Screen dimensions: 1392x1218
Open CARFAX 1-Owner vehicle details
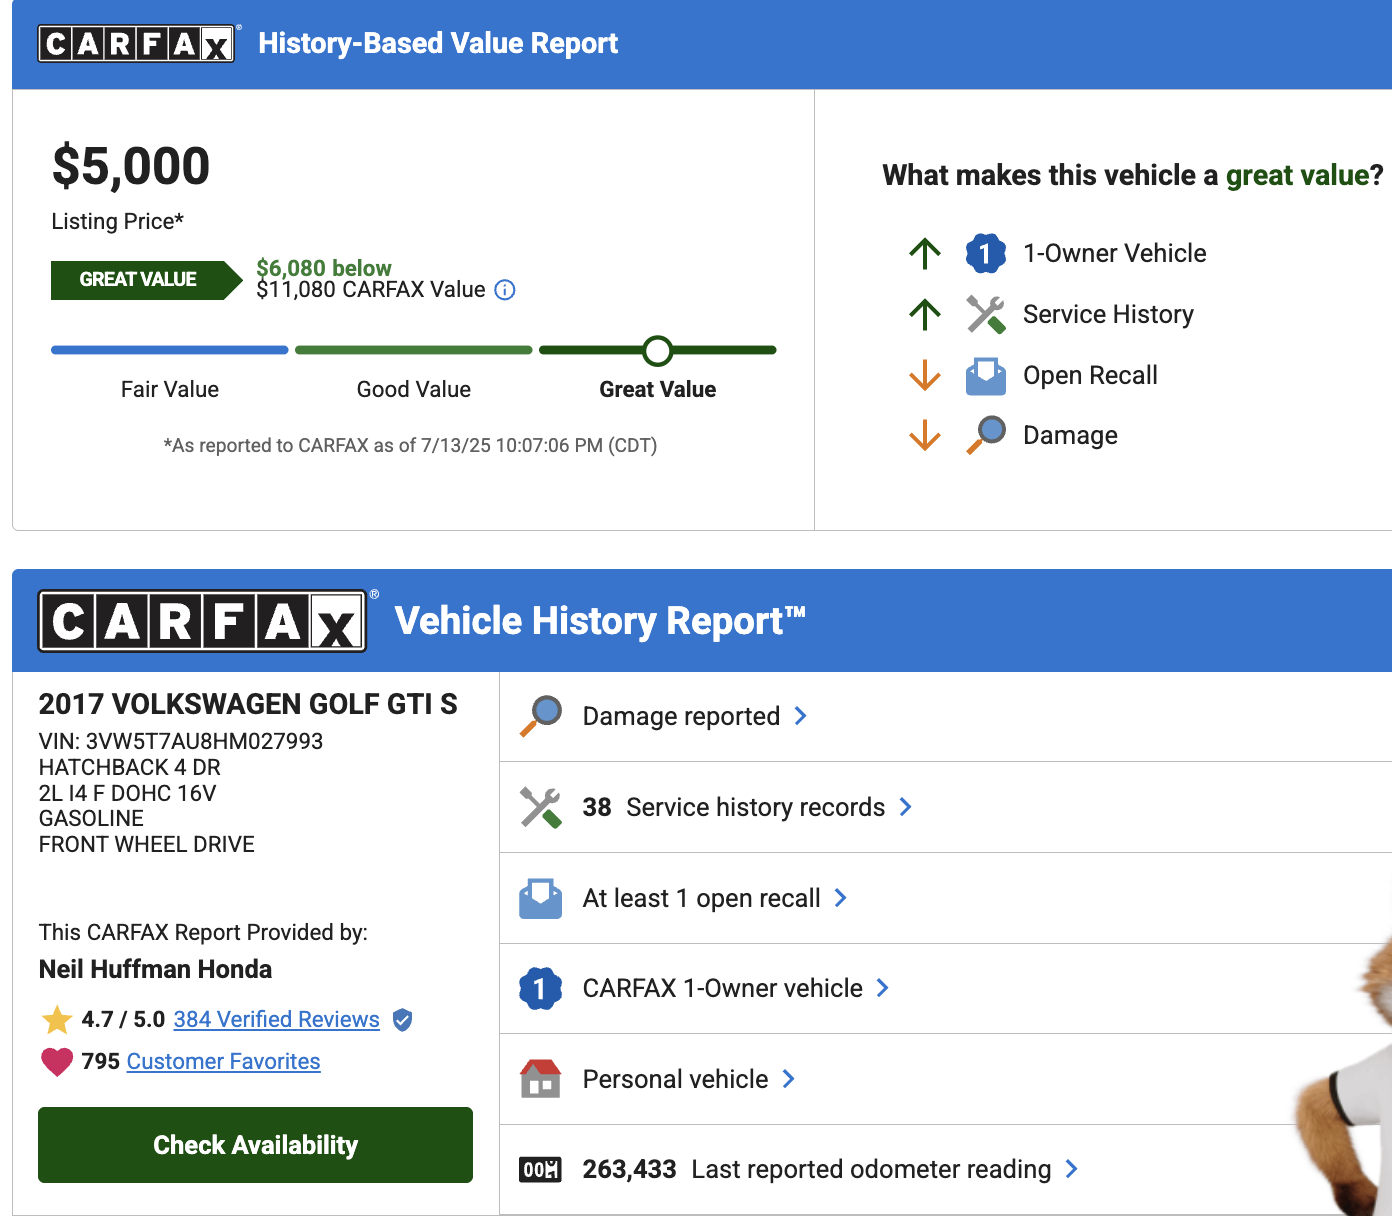point(945,988)
